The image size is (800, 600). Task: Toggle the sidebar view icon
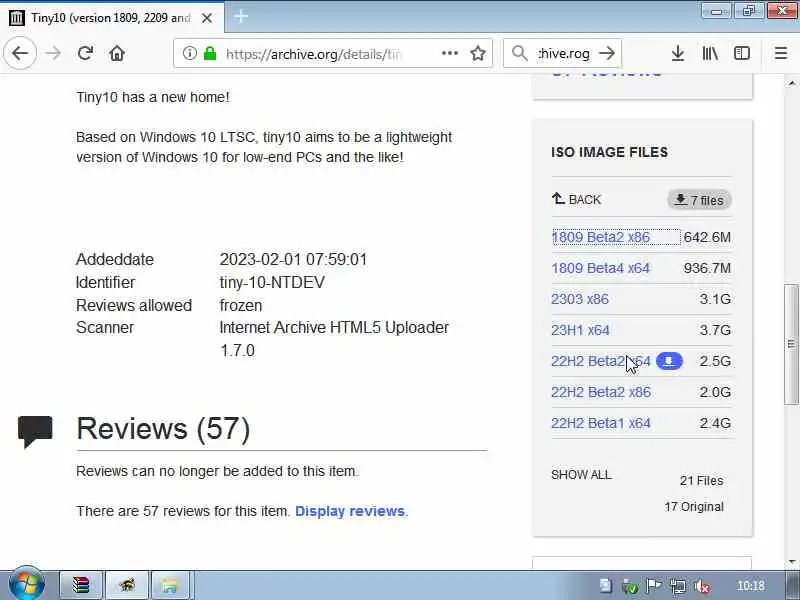click(x=742, y=53)
